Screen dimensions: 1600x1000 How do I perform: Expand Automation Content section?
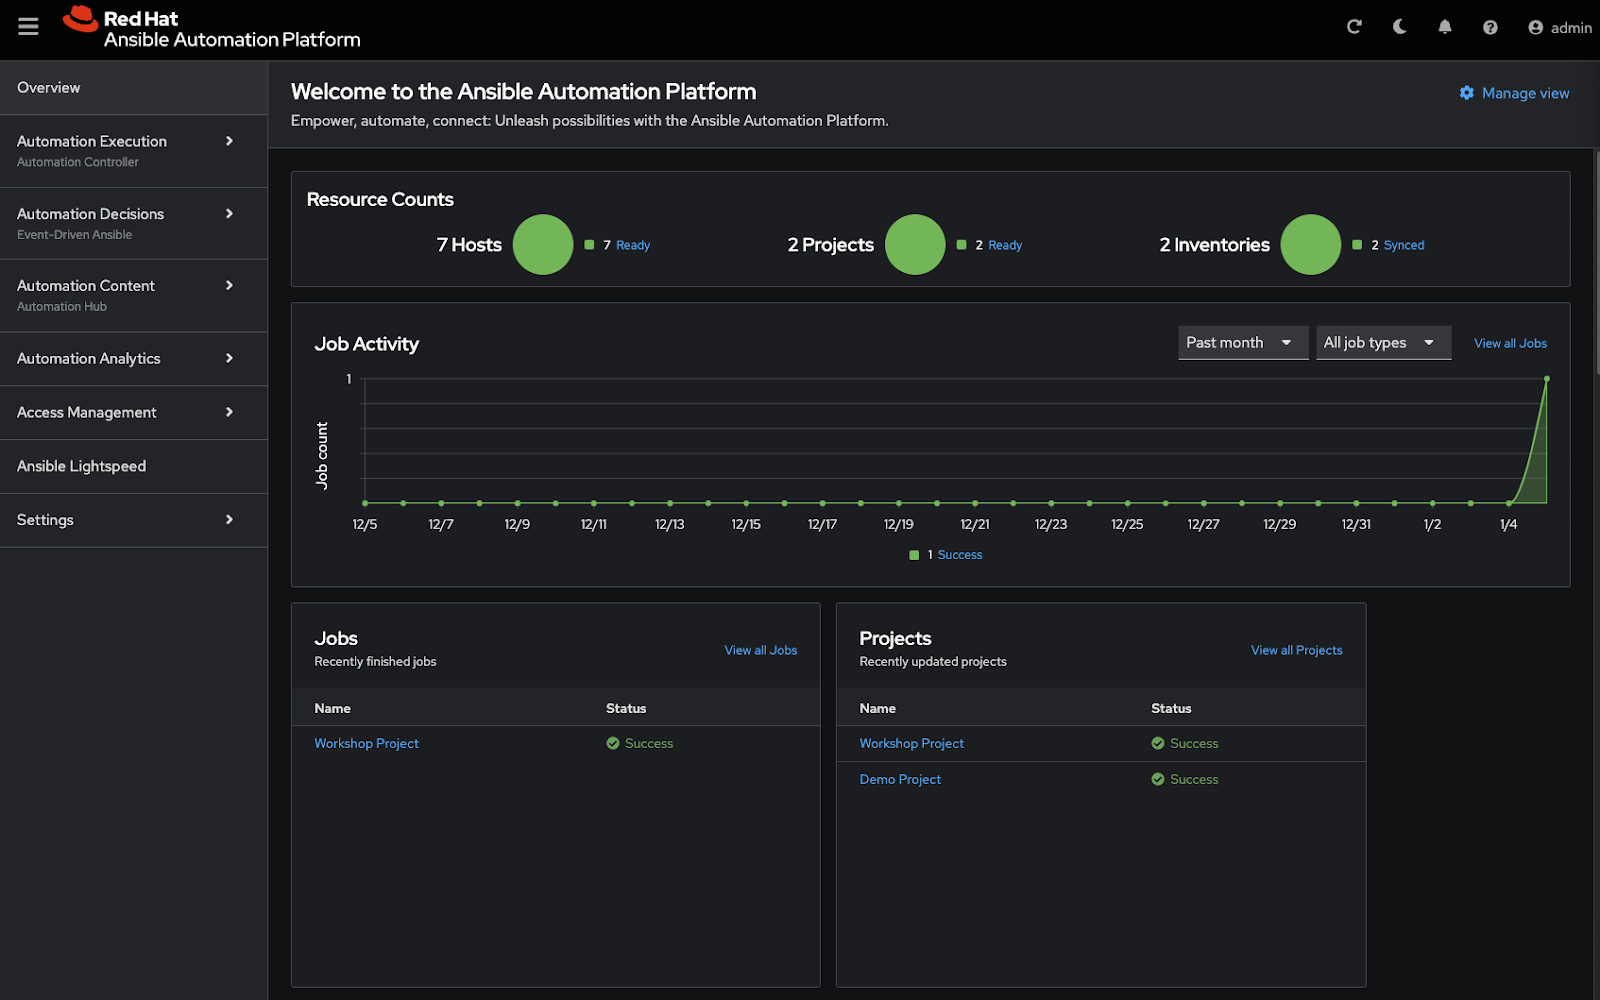134,295
